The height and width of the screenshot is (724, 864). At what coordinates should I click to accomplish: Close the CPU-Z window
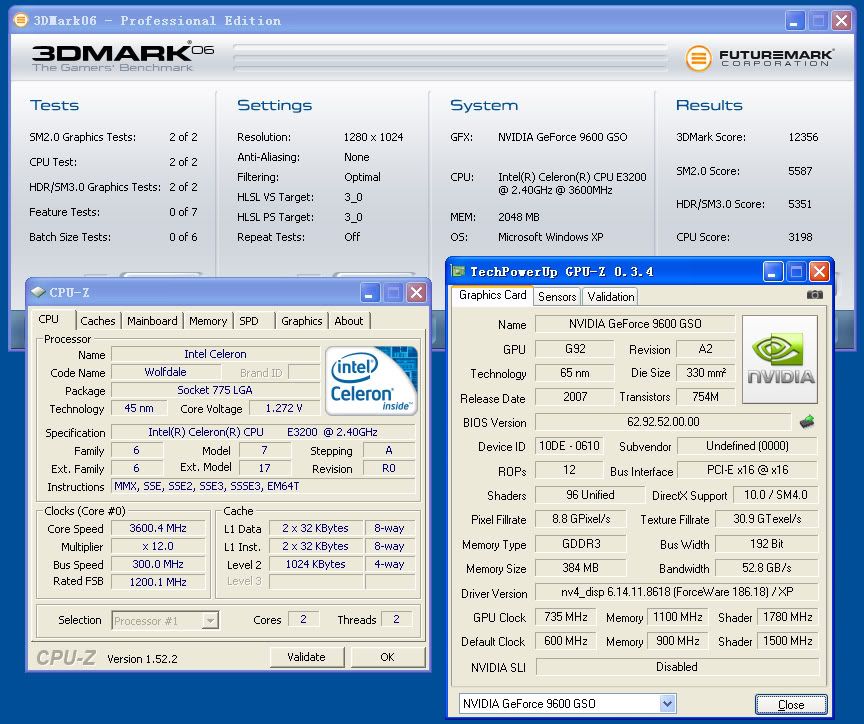(416, 292)
